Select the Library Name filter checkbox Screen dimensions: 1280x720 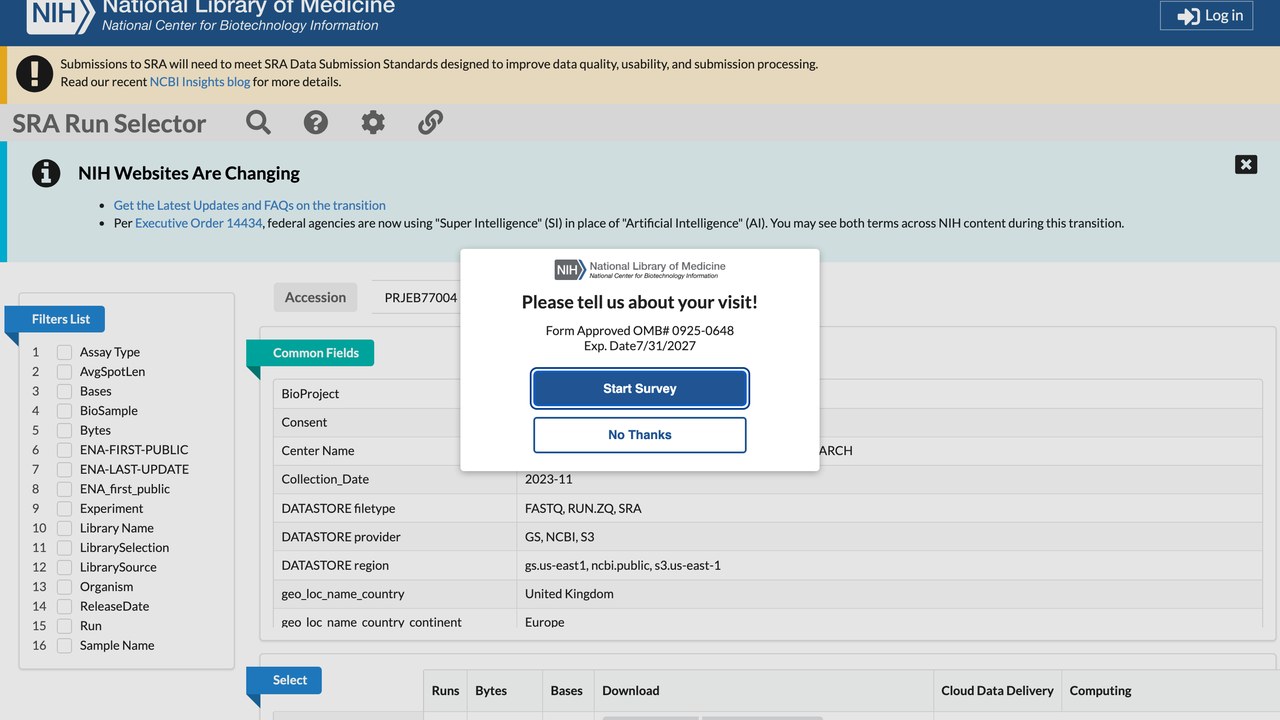click(64, 528)
